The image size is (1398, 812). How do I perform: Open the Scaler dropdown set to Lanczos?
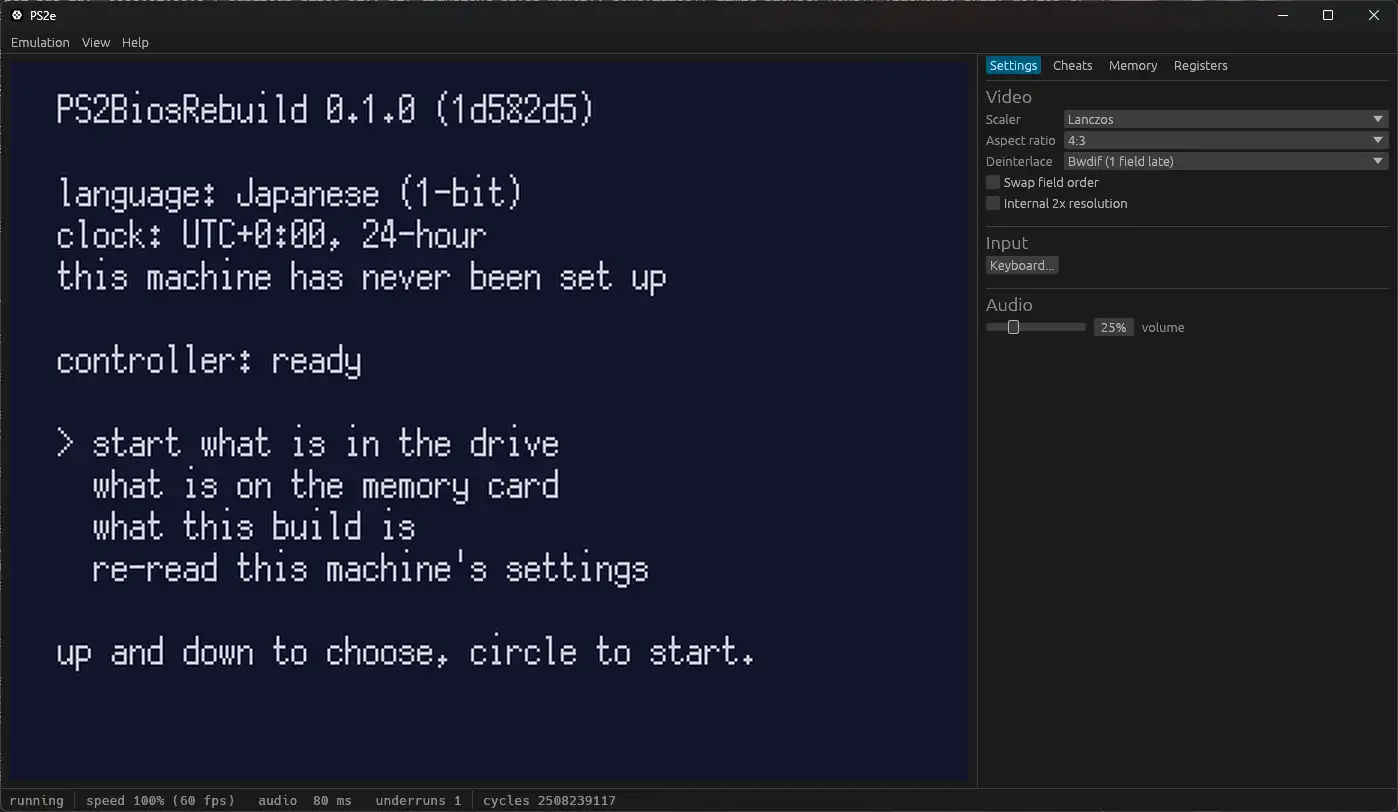click(1226, 119)
